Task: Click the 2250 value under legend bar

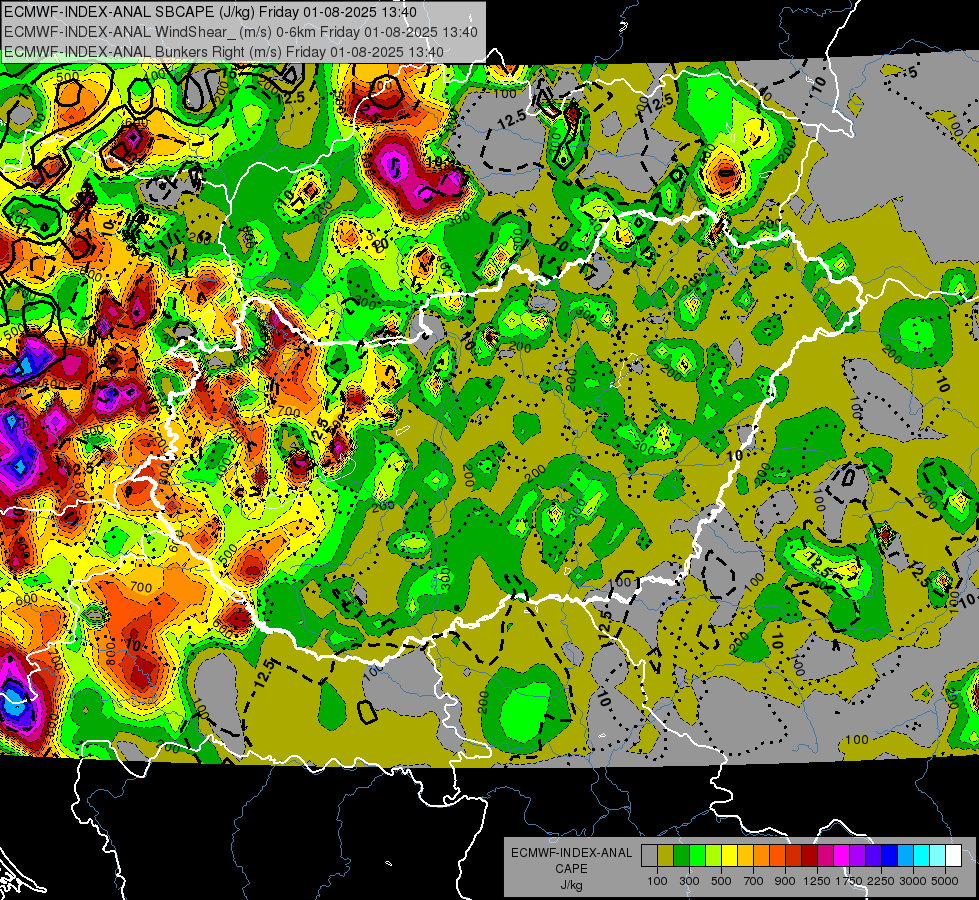Action: click(881, 881)
